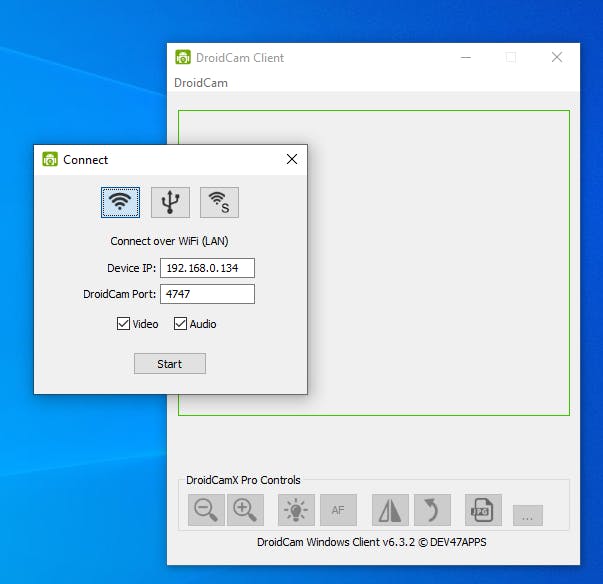Select the USB connection mode icon
This screenshot has height=584, width=603.
pos(170,202)
